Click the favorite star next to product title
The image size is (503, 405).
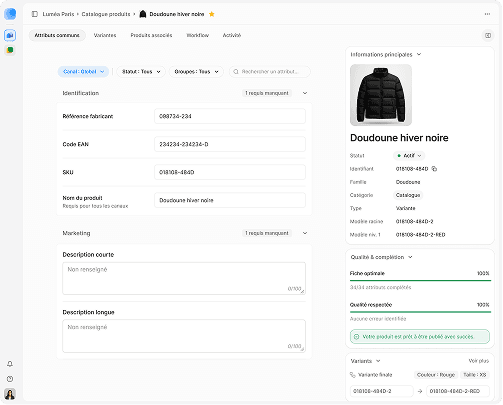211,14
